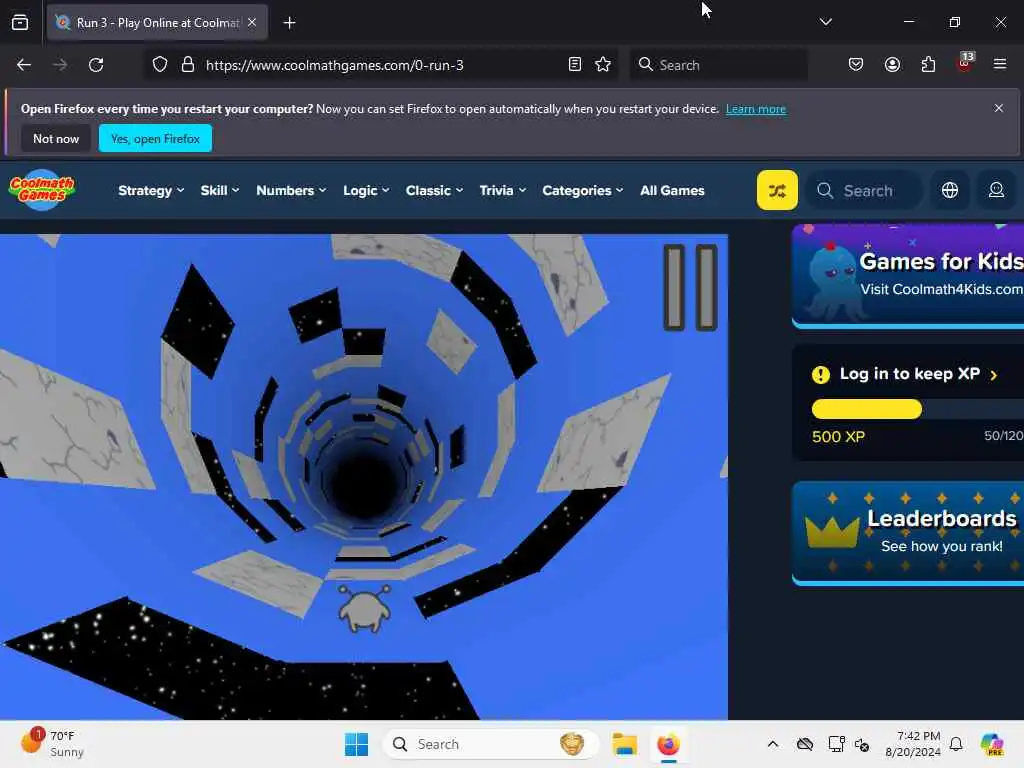
Task: Open the All Games page
Action: click(672, 190)
